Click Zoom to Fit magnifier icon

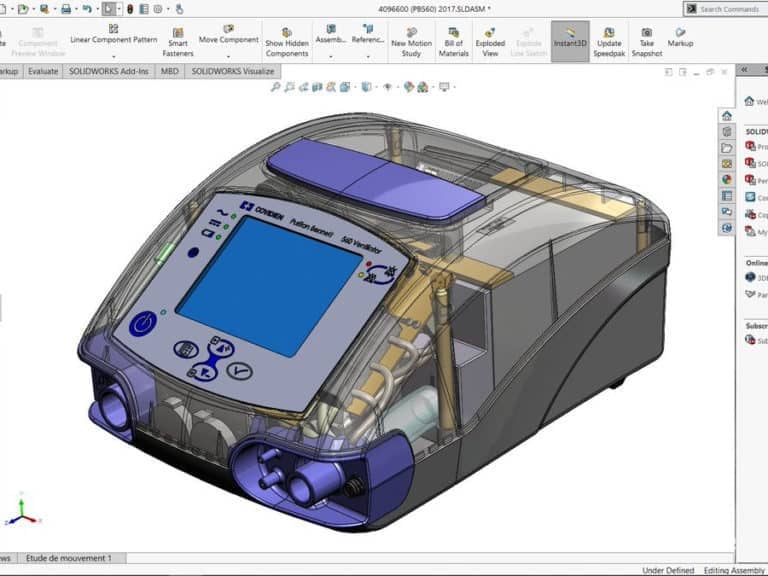pyautogui.click(x=276, y=87)
